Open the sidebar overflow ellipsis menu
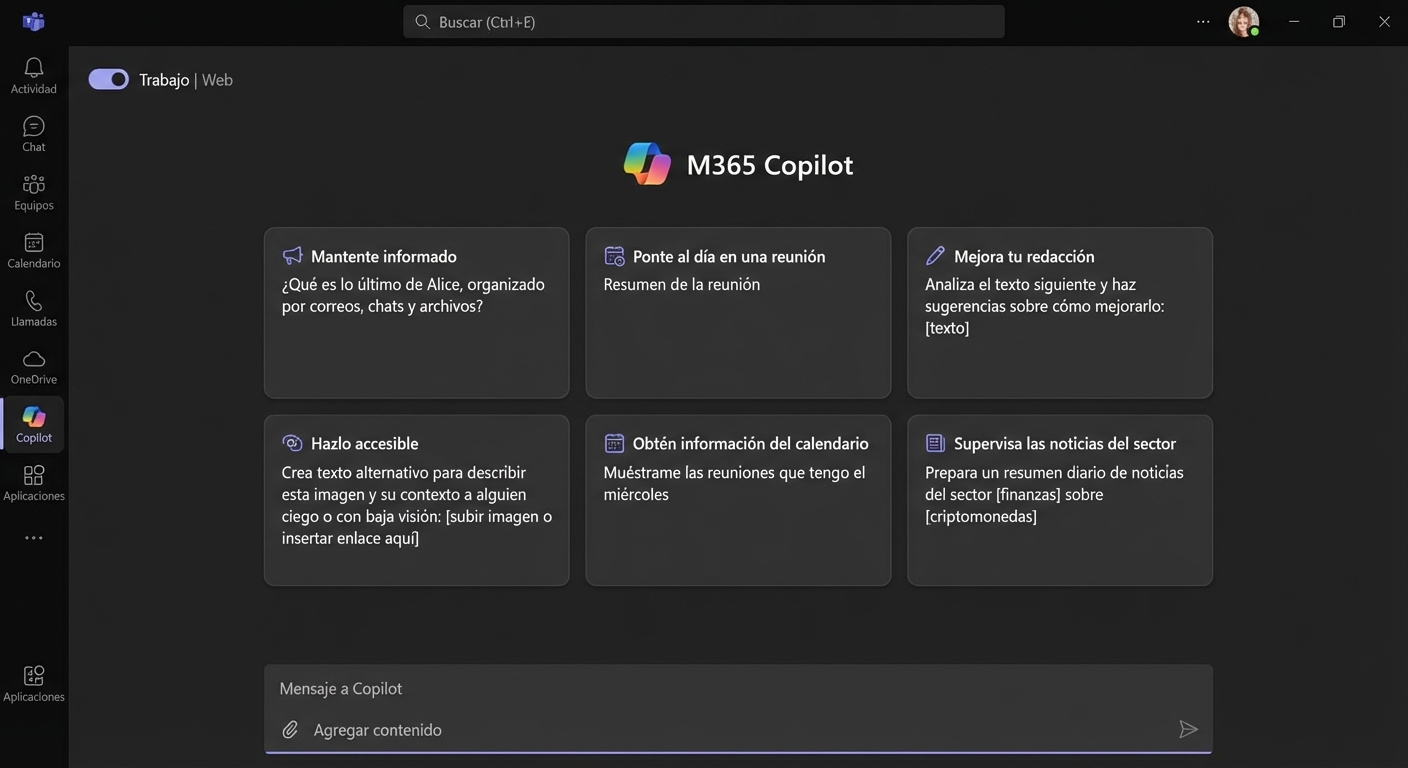1408x768 pixels. (x=33, y=537)
